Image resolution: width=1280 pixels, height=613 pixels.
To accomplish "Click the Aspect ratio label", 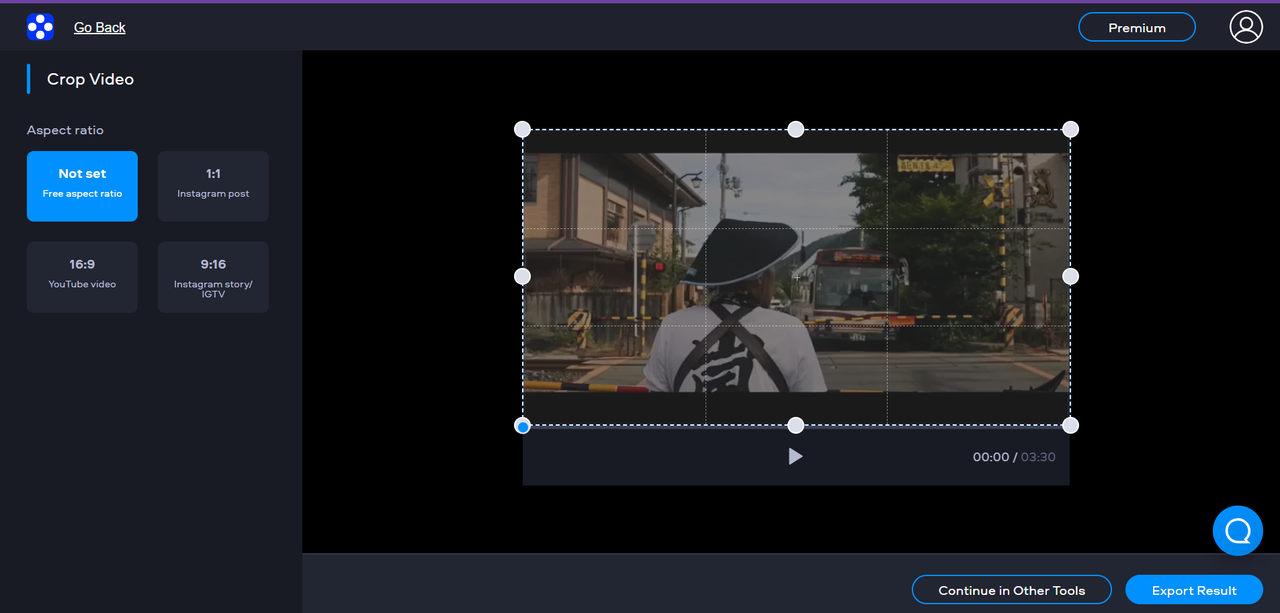I will tap(65, 130).
